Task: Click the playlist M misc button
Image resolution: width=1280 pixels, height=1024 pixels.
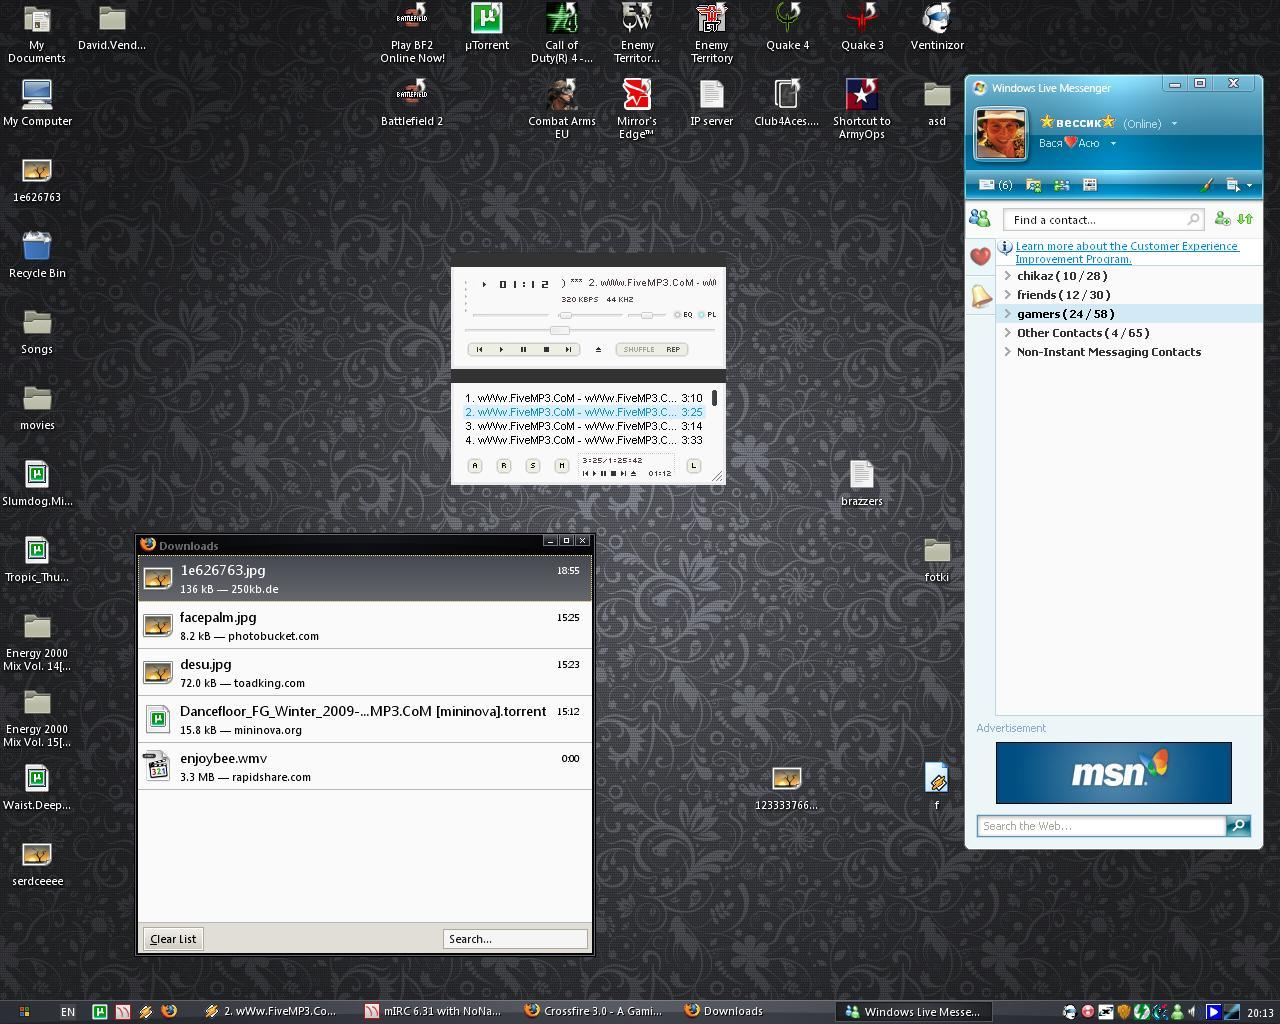Action: (561, 465)
